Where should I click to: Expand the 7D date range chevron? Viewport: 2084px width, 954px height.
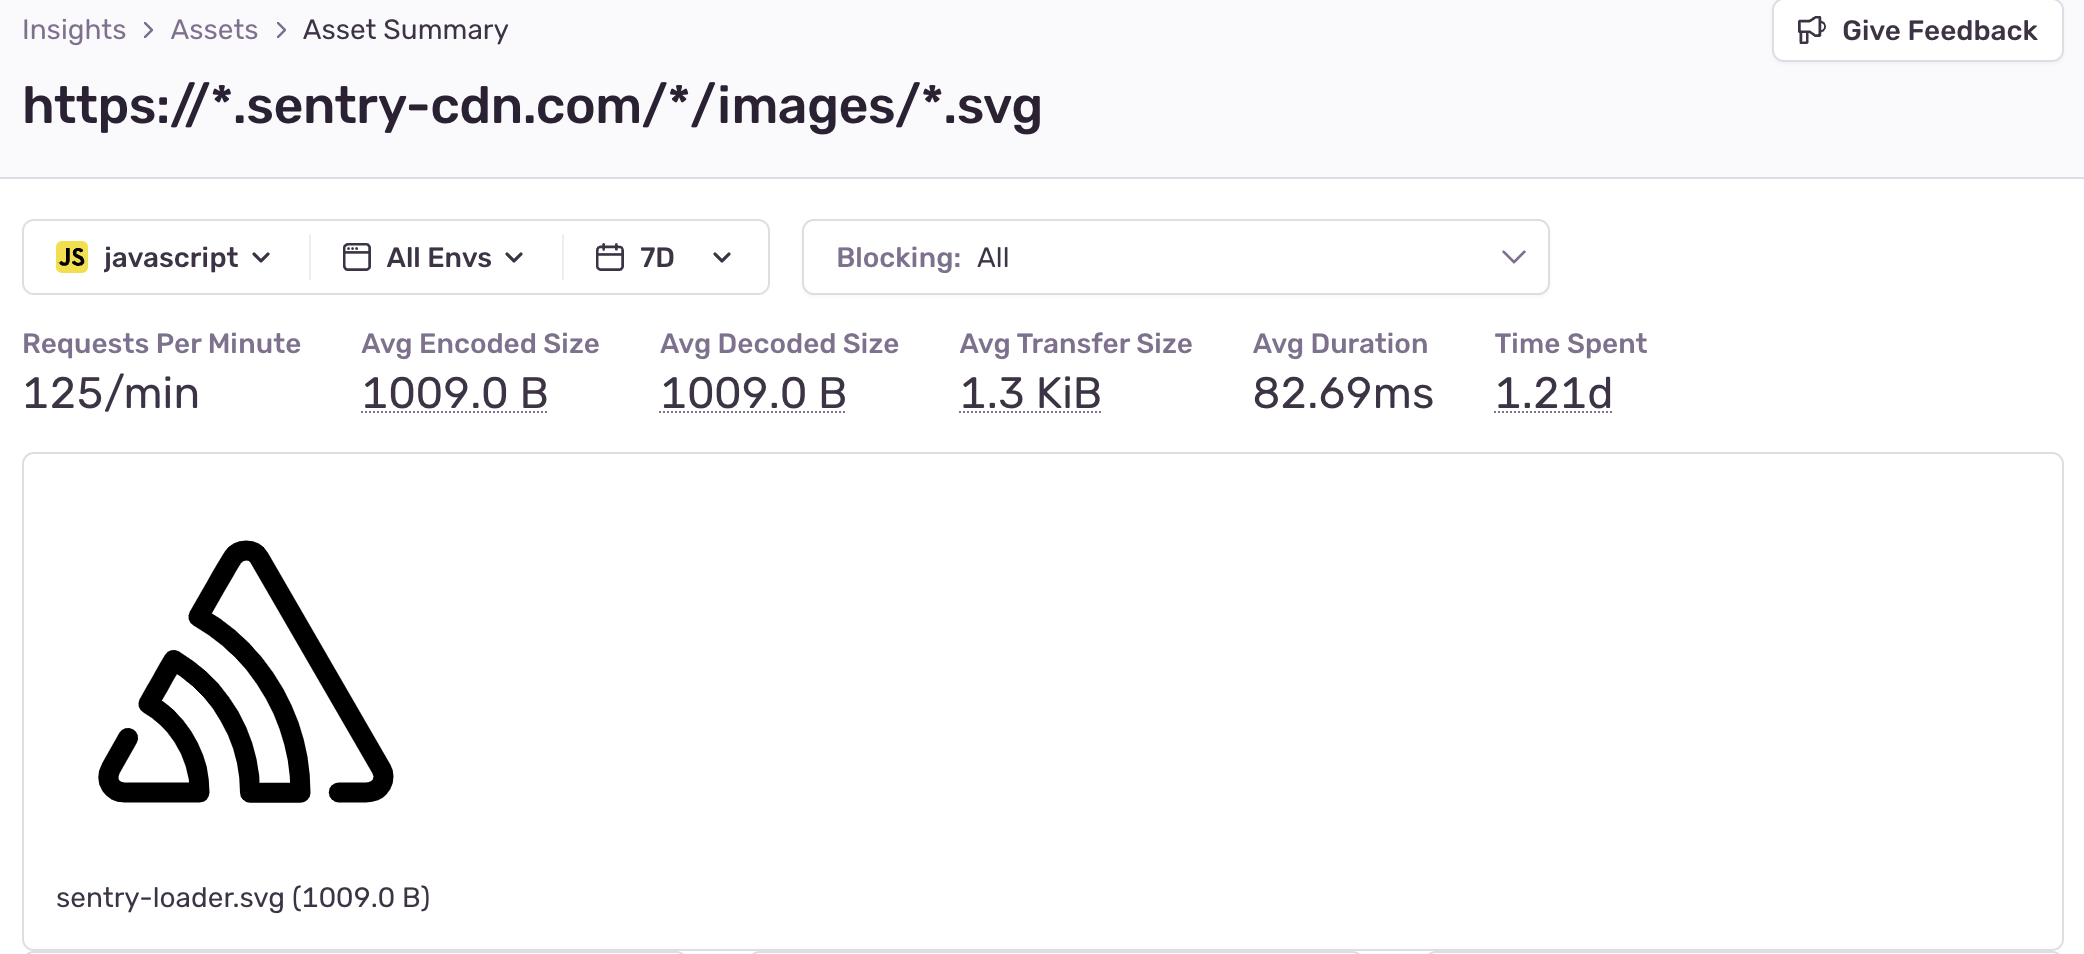(721, 257)
